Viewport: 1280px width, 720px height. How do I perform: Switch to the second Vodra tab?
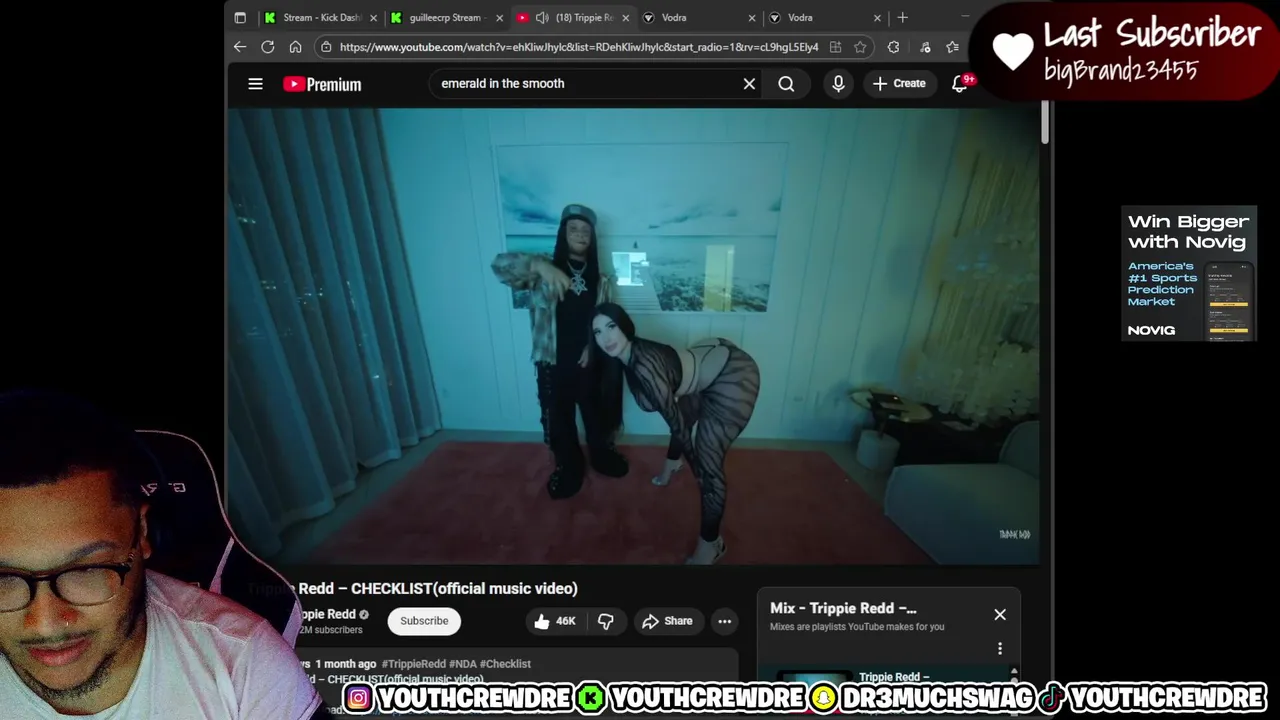pos(824,18)
